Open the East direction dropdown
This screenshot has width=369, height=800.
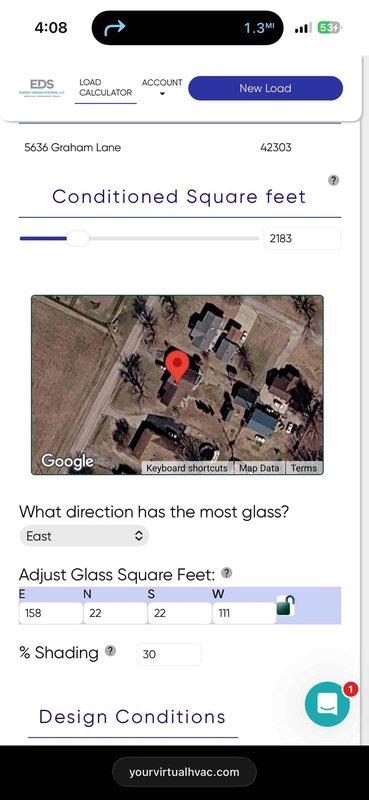(84, 536)
